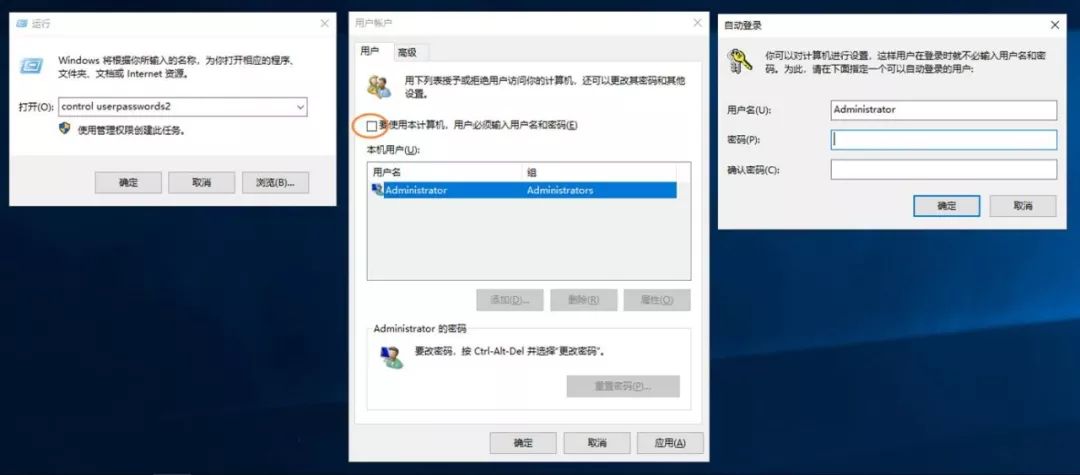Click the Open input with control userpasswords2
The image size is (1080, 475).
click(x=183, y=107)
